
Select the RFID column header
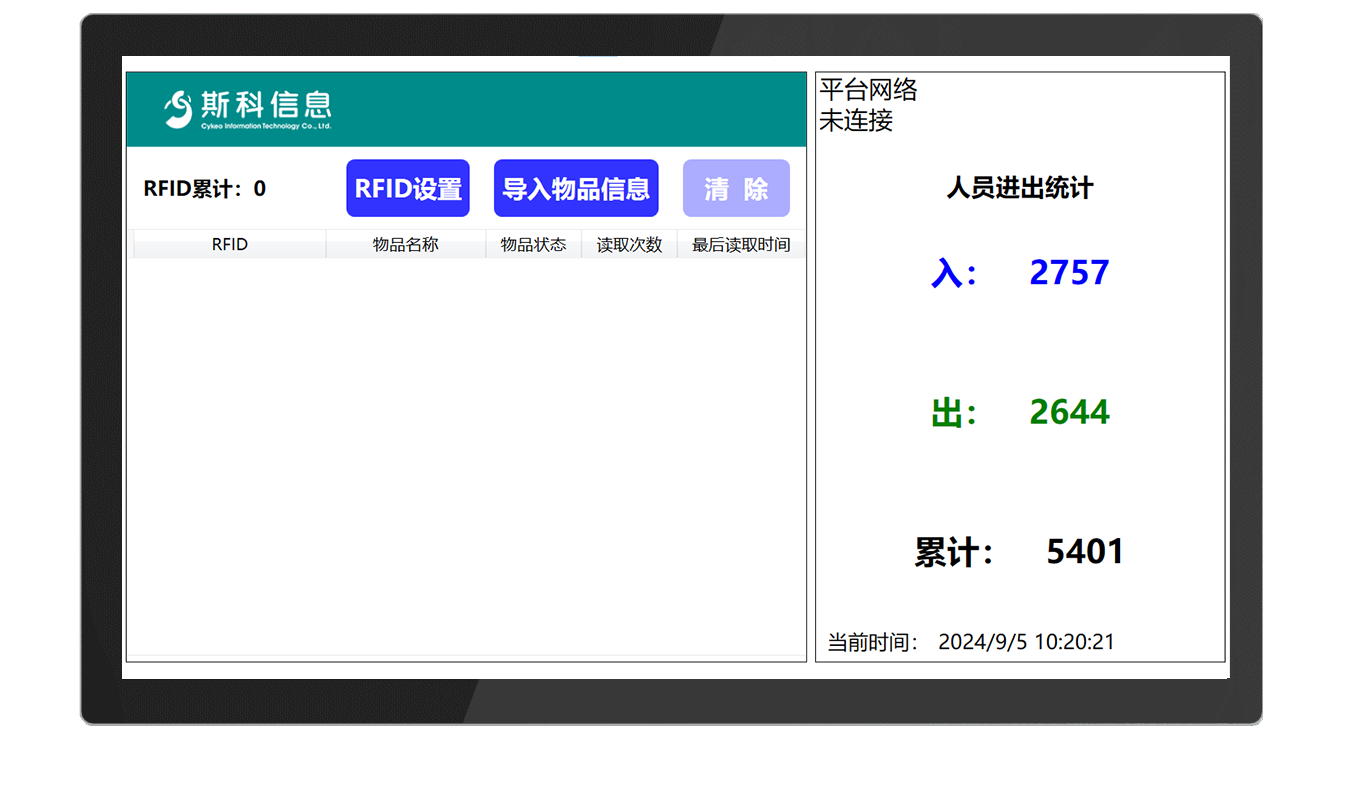pos(228,243)
